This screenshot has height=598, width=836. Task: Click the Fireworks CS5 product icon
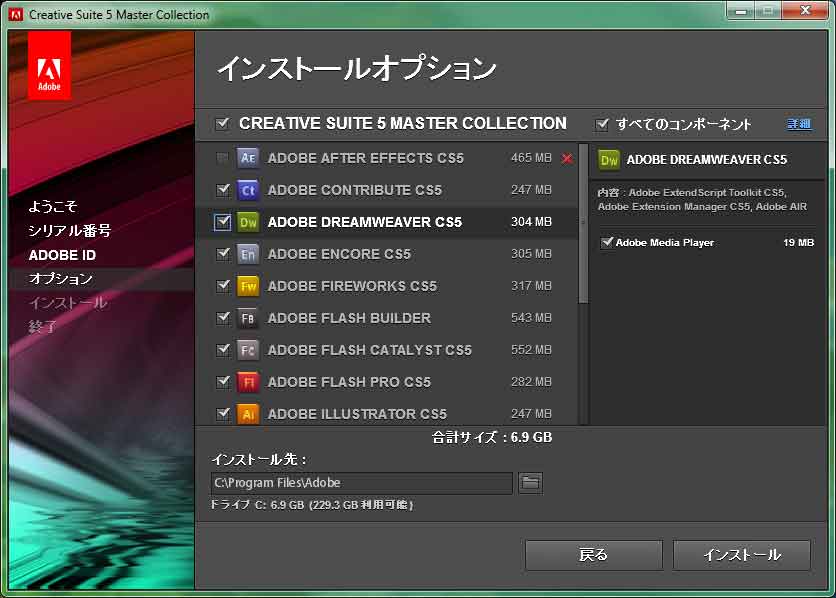coord(248,286)
